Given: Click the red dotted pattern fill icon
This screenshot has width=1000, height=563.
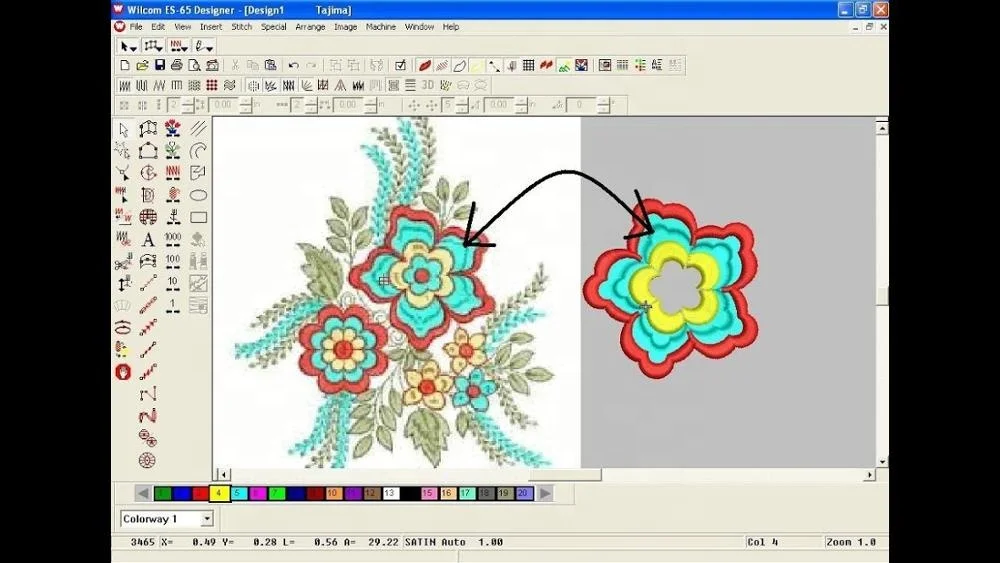Looking at the screenshot, I should coord(212,85).
